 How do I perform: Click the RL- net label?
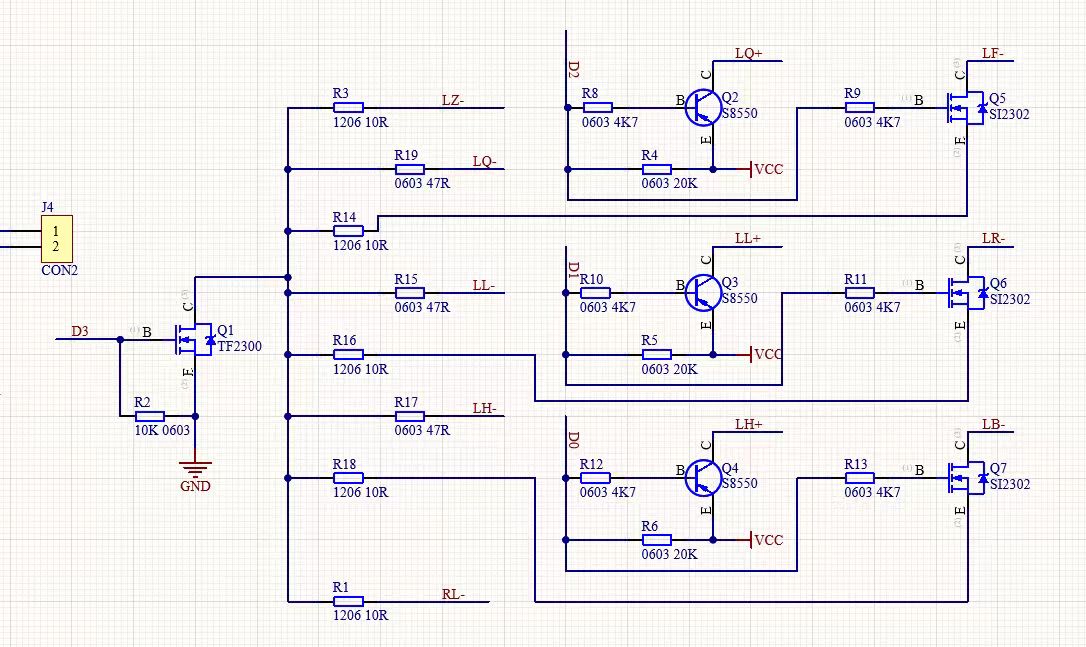pos(455,594)
